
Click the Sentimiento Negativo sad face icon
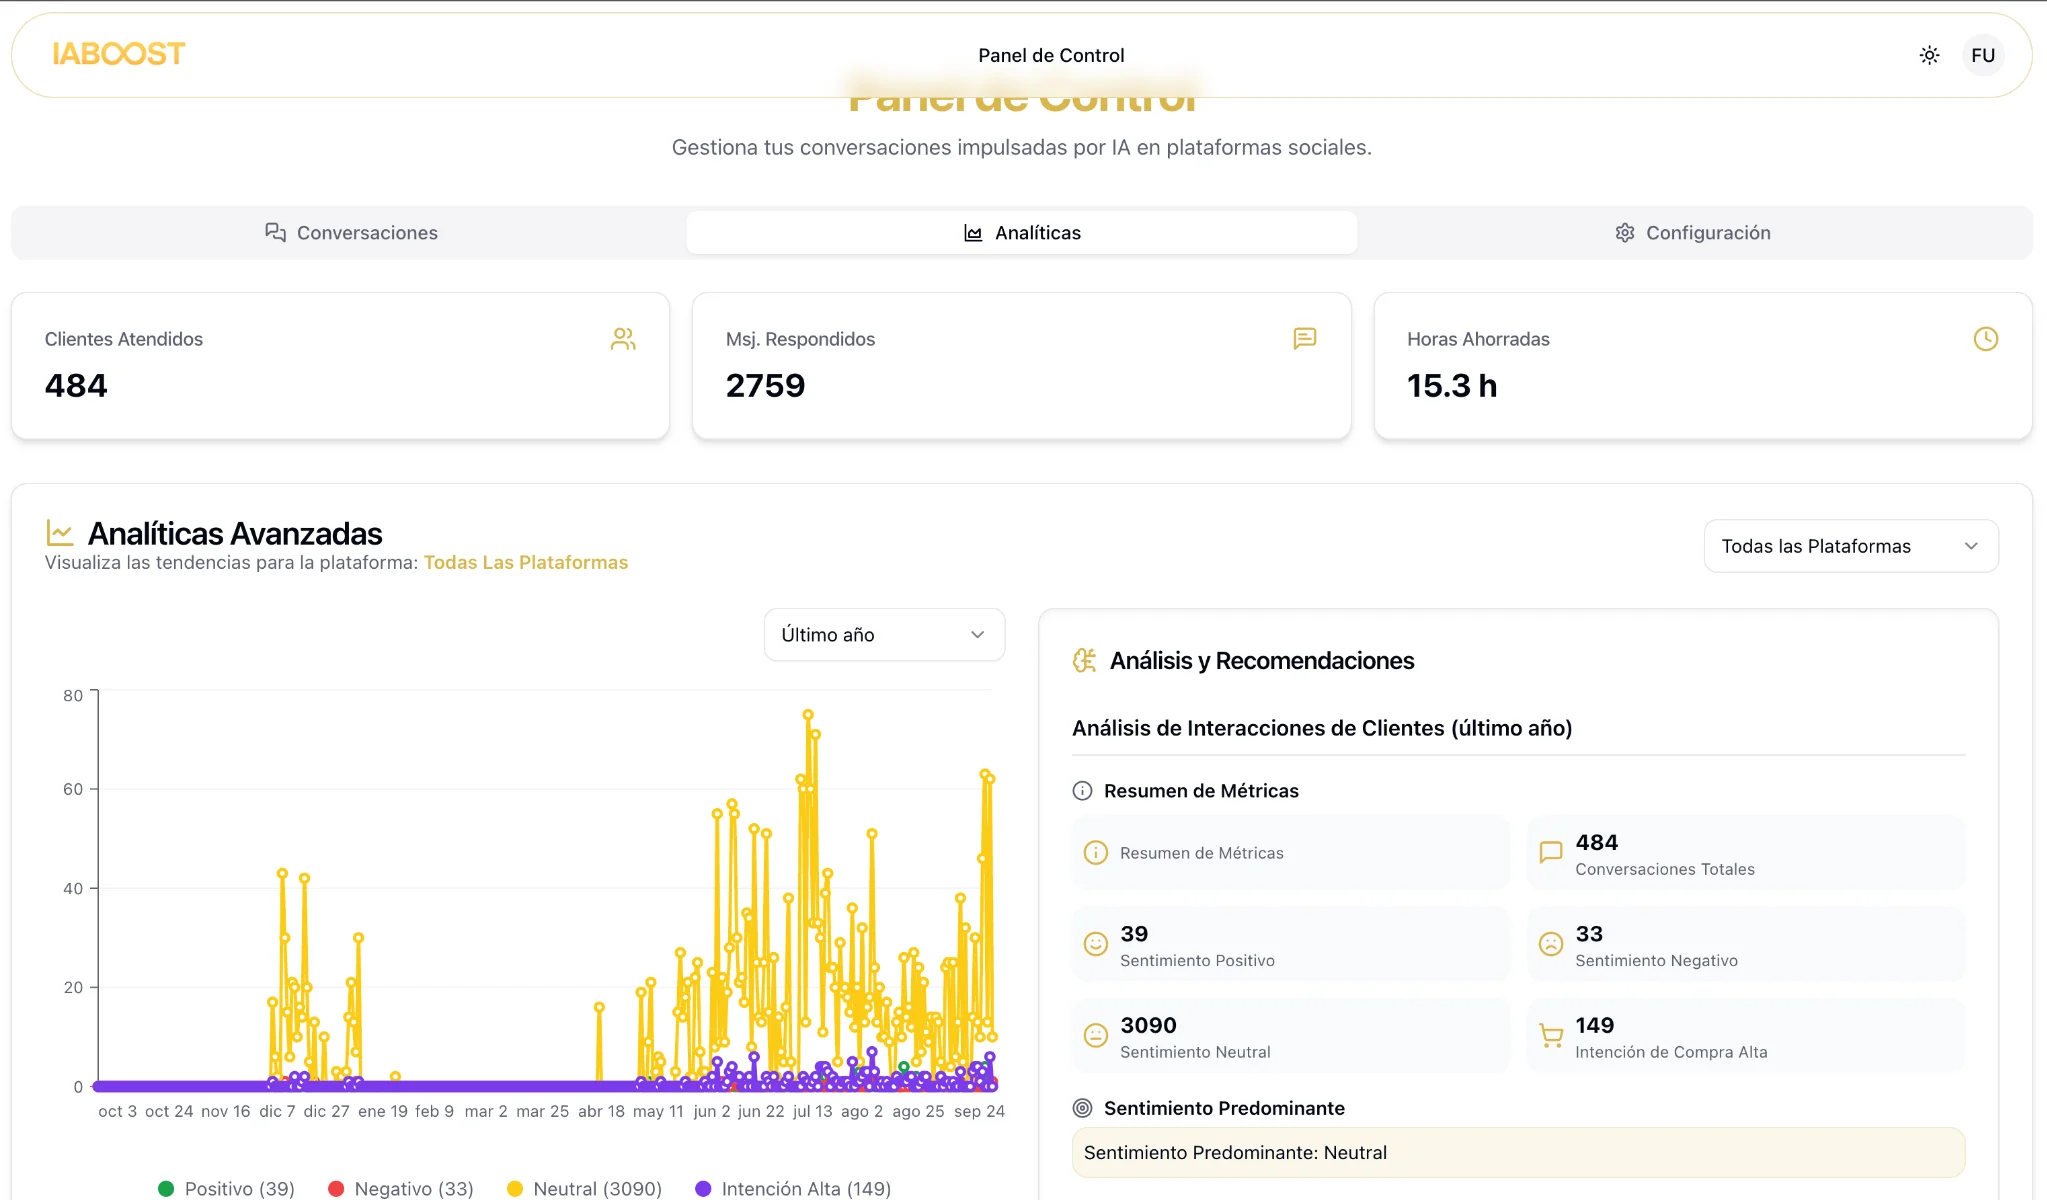point(1550,943)
